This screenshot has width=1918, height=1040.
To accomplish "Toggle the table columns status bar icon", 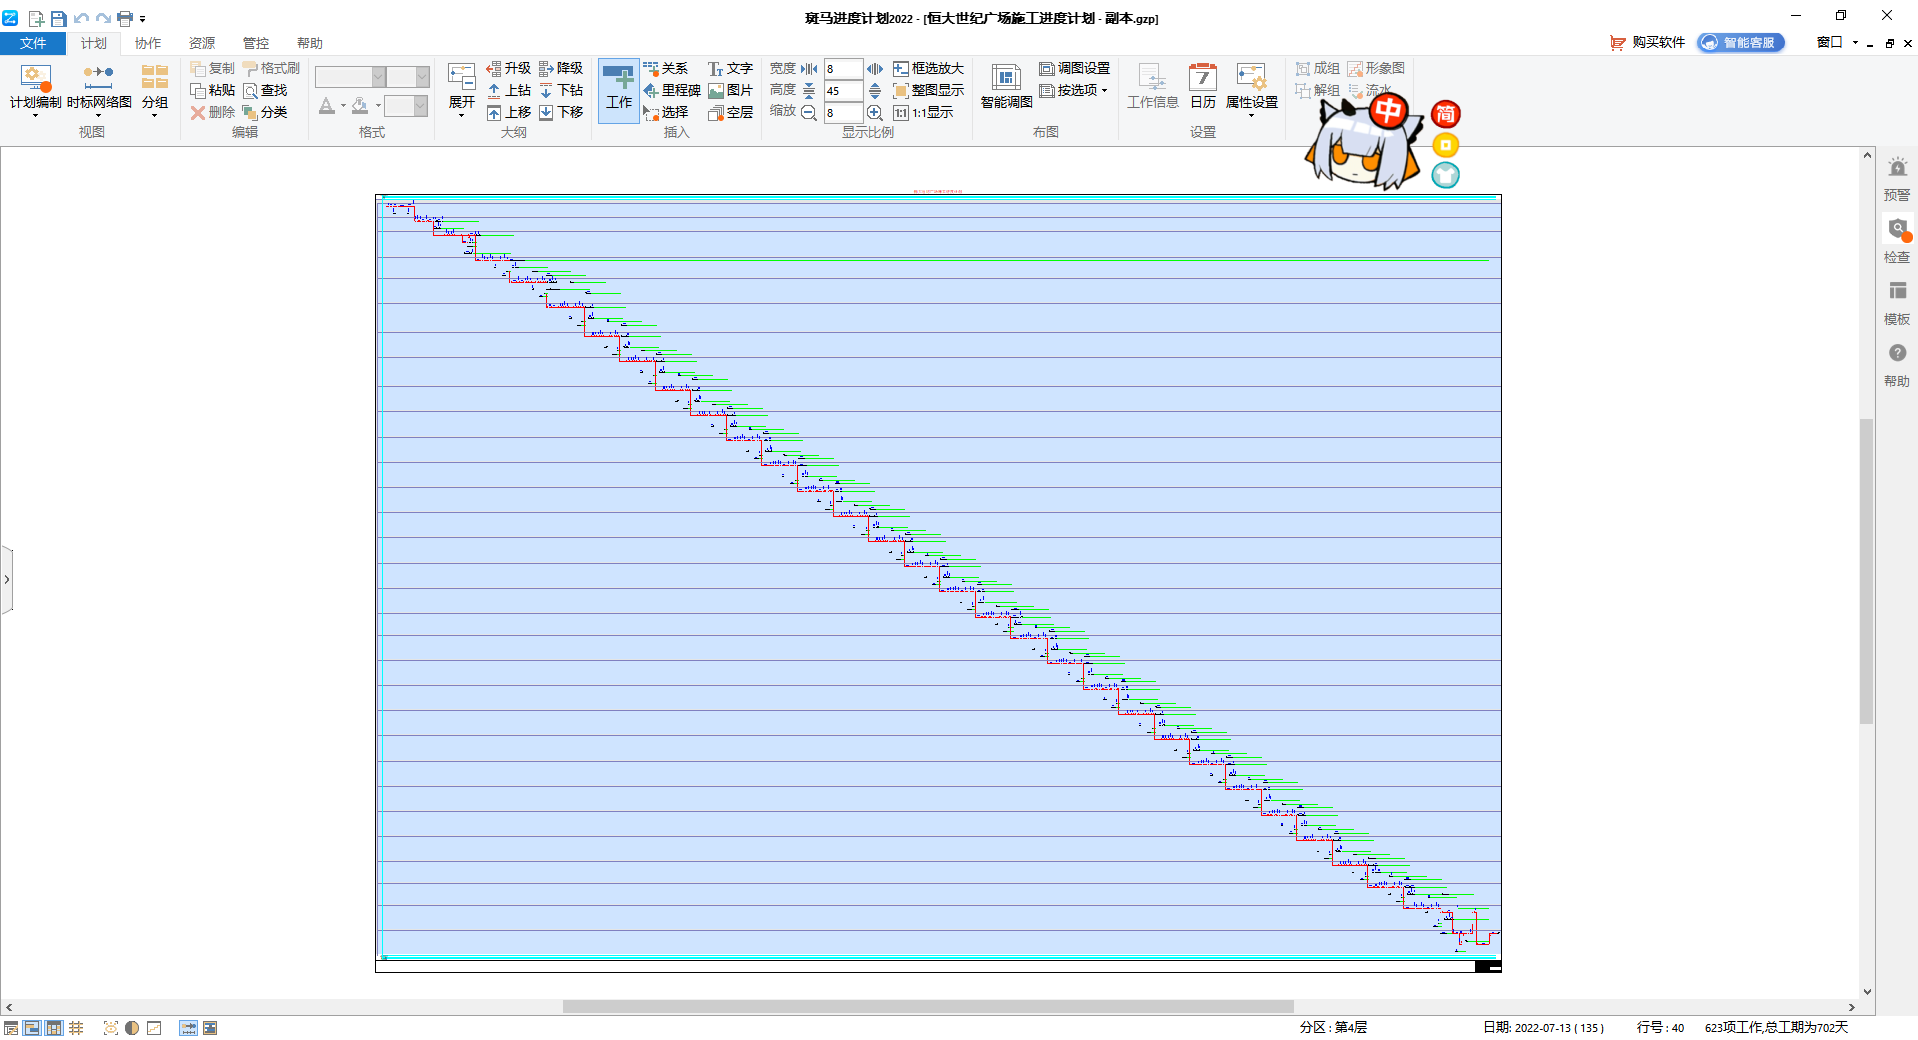I will (x=54, y=1028).
